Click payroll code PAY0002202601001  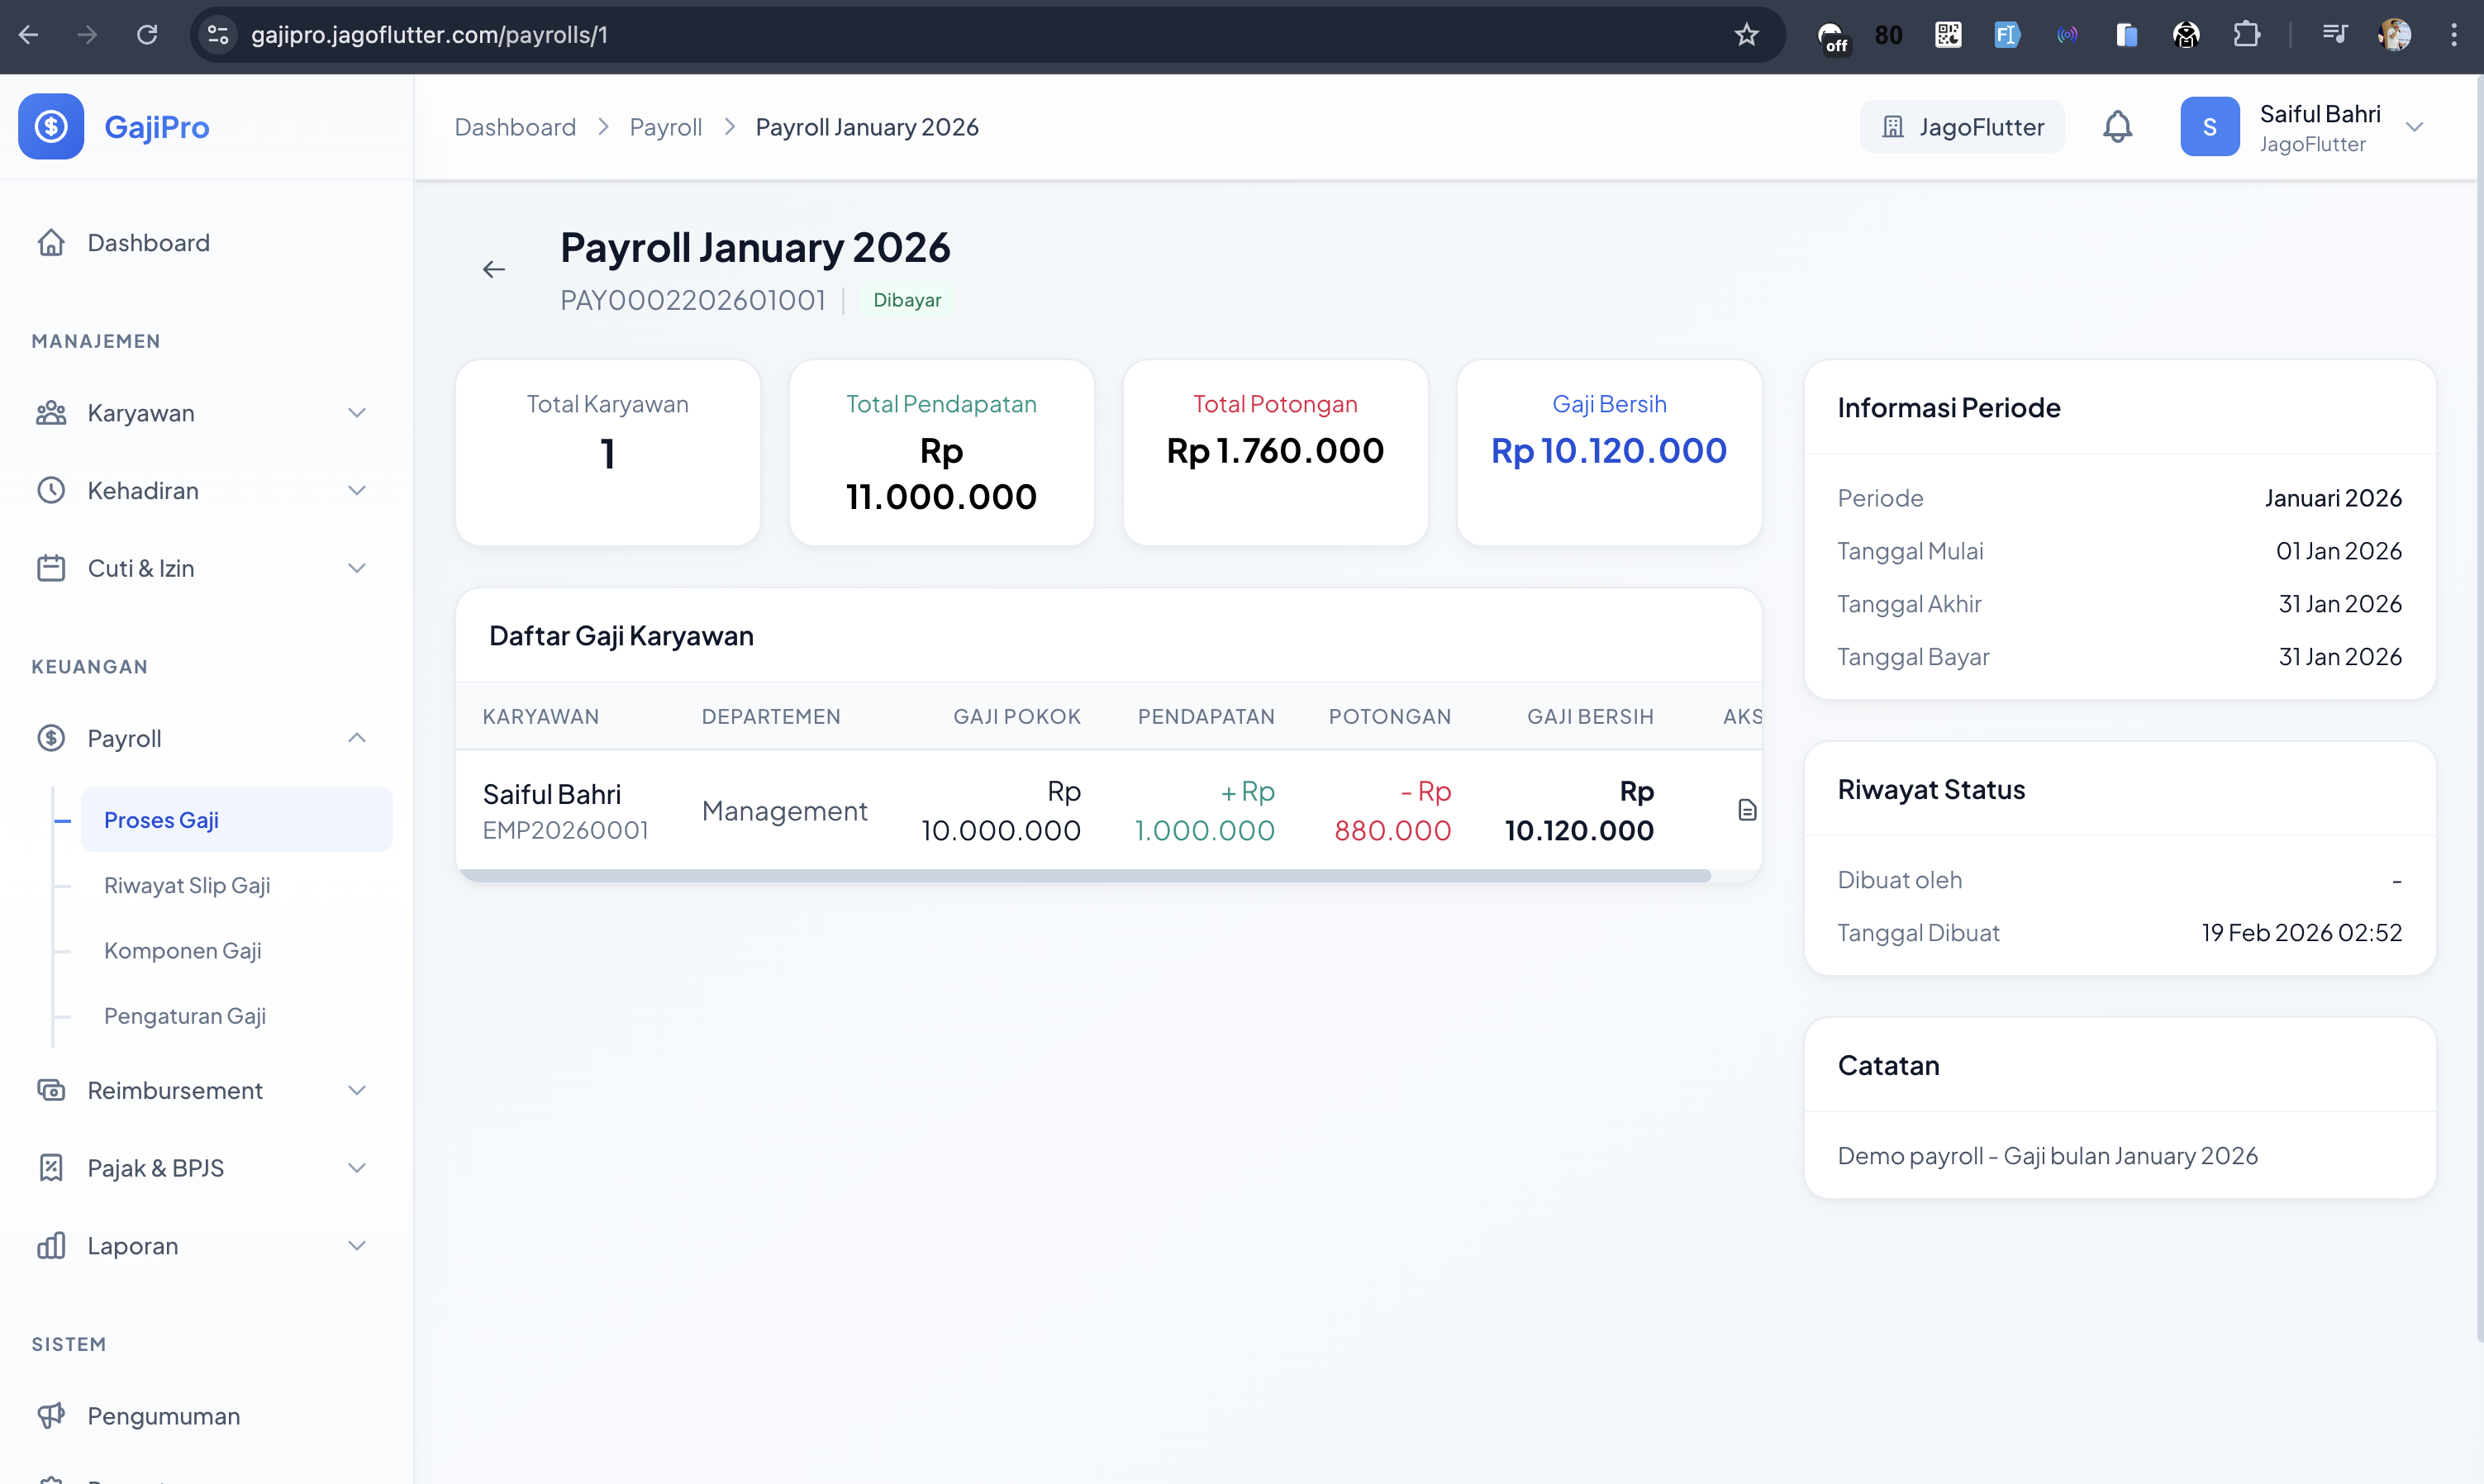[693, 300]
